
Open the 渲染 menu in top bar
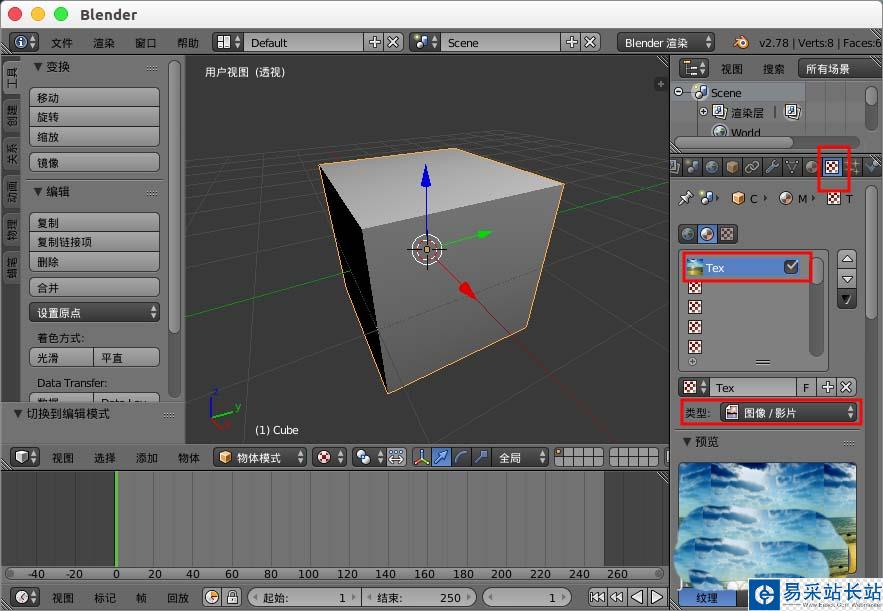pos(104,43)
